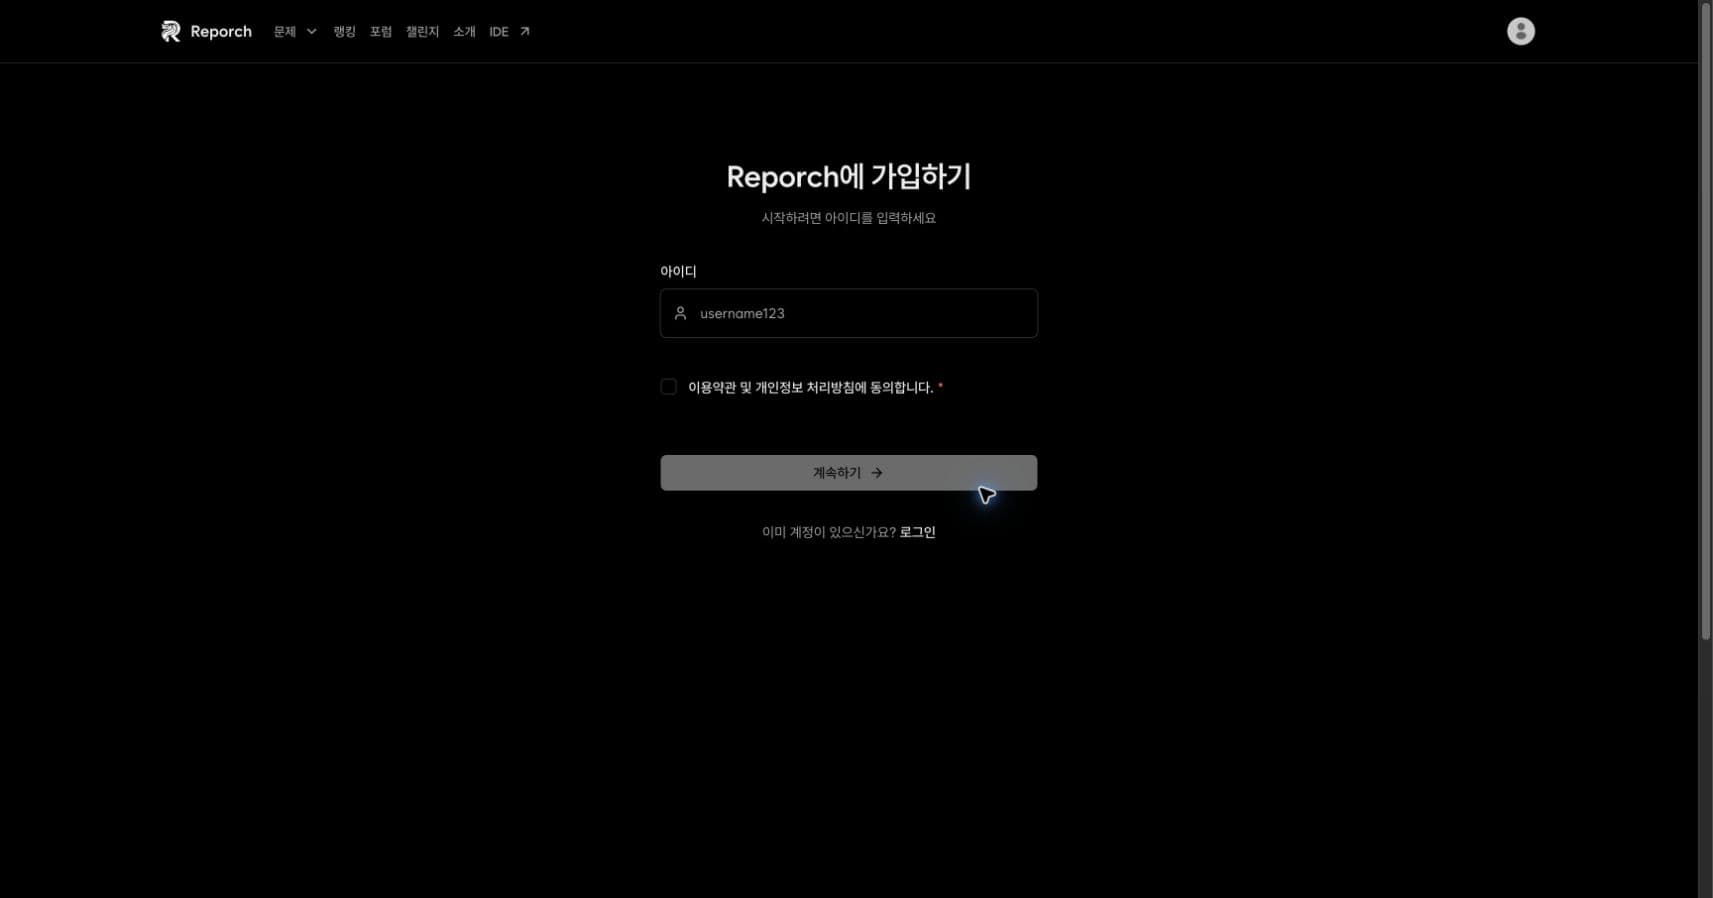1713x898 pixels.
Task: Click the Reporch brand name
Action: [x=221, y=32]
